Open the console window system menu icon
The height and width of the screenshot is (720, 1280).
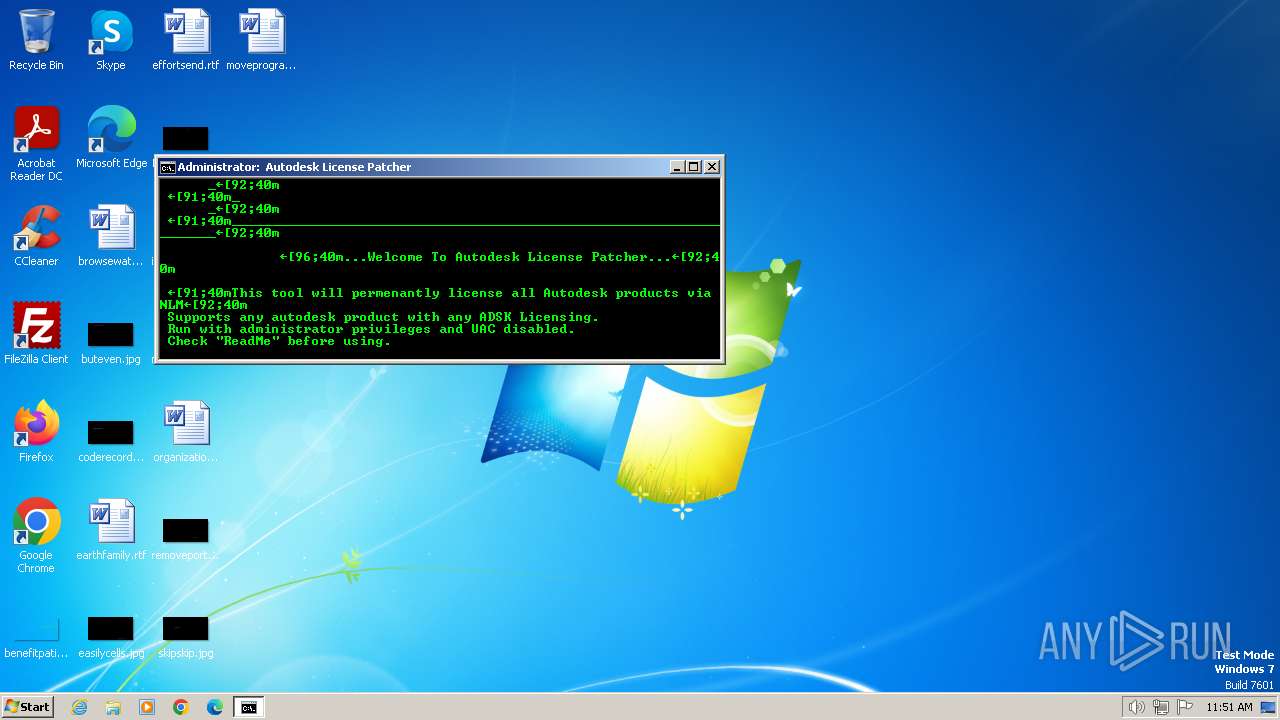(x=168, y=167)
